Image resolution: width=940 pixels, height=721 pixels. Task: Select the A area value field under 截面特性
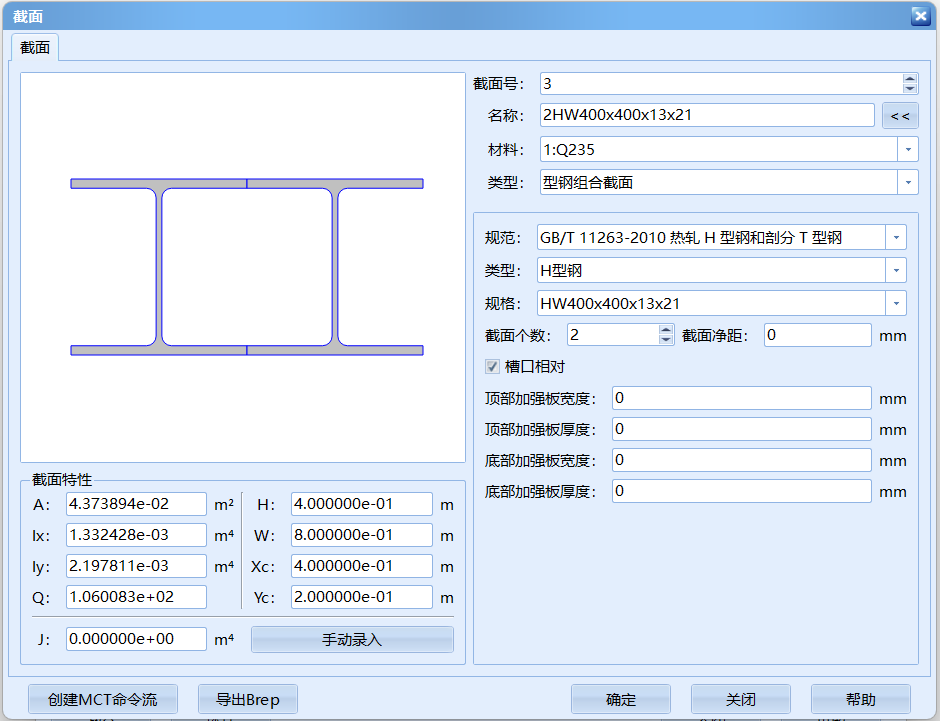click(x=136, y=504)
